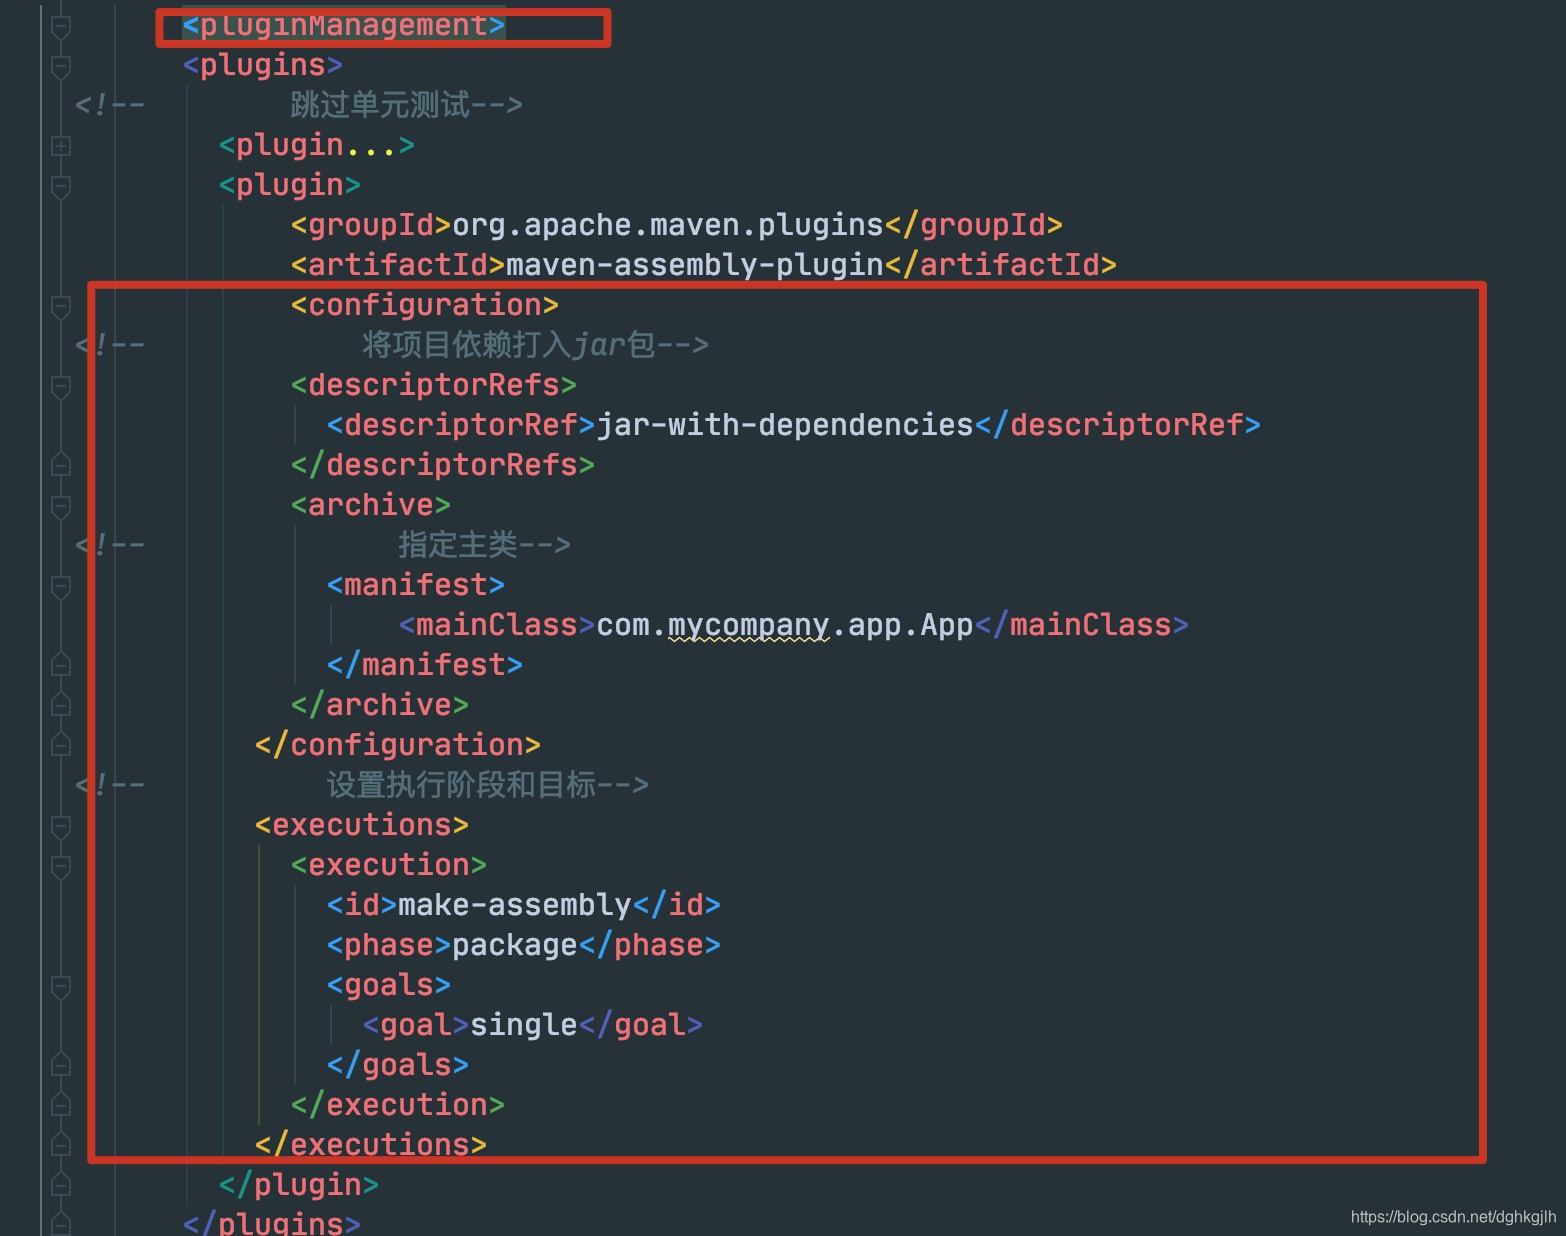Collapse the descriptorRefs opening fold marker
Image resolution: width=1566 pixels, height=1236 pixels.
point(61,387)
